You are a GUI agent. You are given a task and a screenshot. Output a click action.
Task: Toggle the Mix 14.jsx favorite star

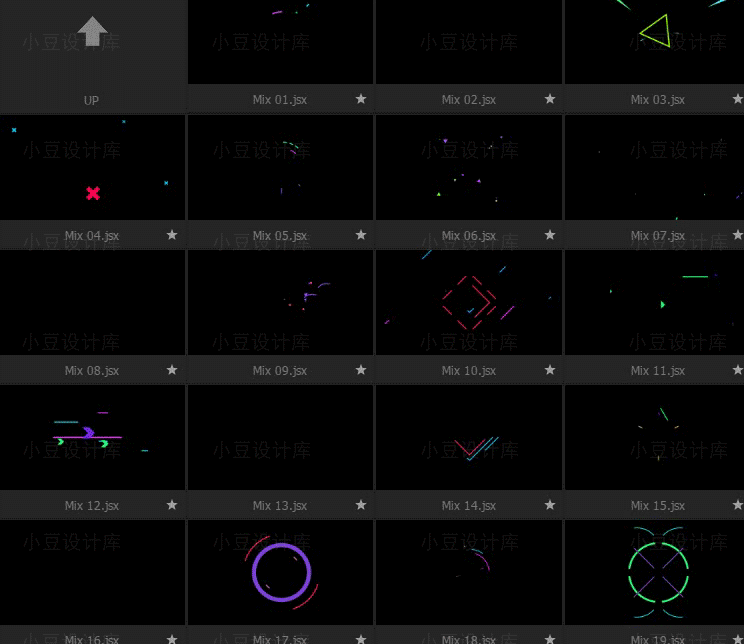[549, 504]
